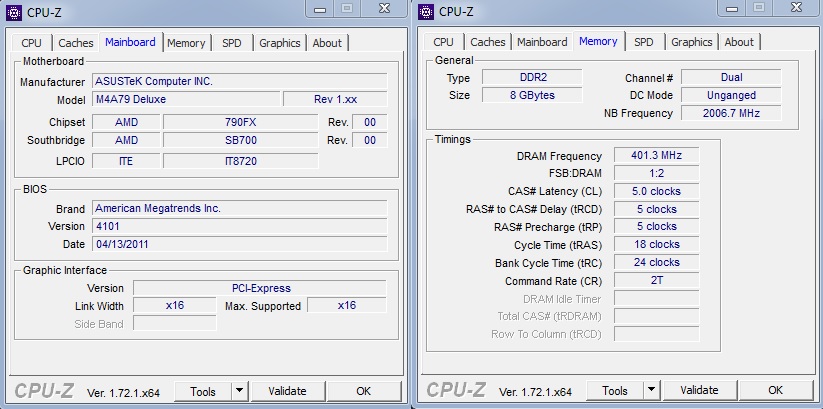Click the tRP 5 clocks value
This screenshot has height=409, width=823.
coord(657,226)
